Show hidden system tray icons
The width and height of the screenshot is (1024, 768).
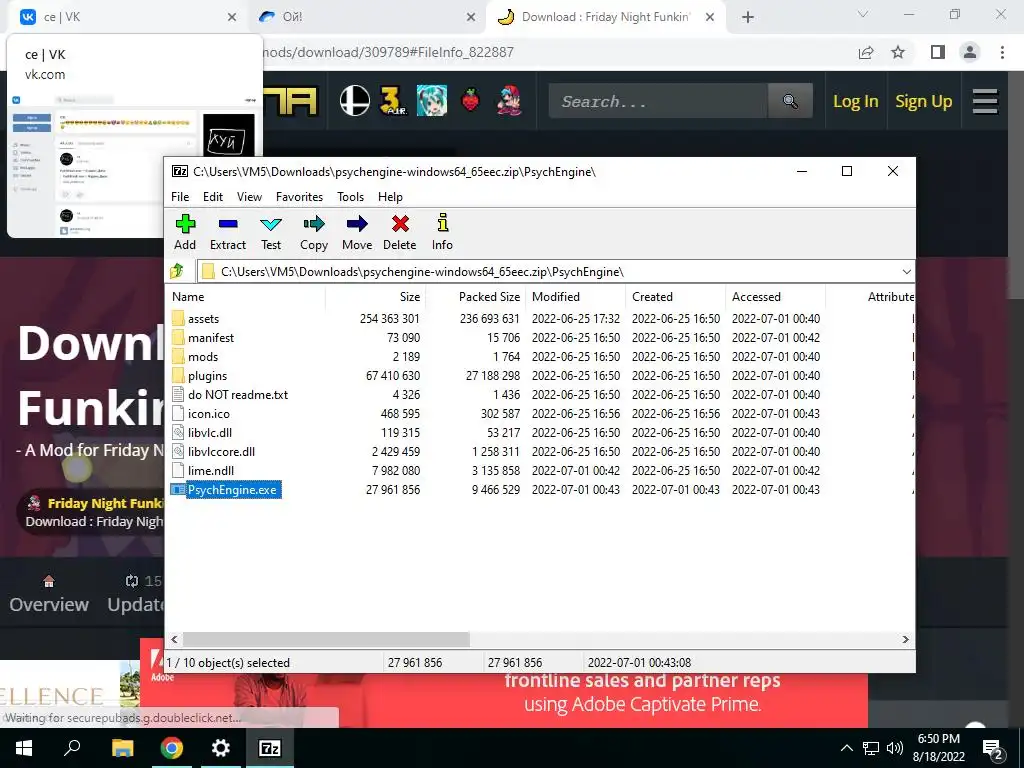pyautogui.click(x=846, y=748)
